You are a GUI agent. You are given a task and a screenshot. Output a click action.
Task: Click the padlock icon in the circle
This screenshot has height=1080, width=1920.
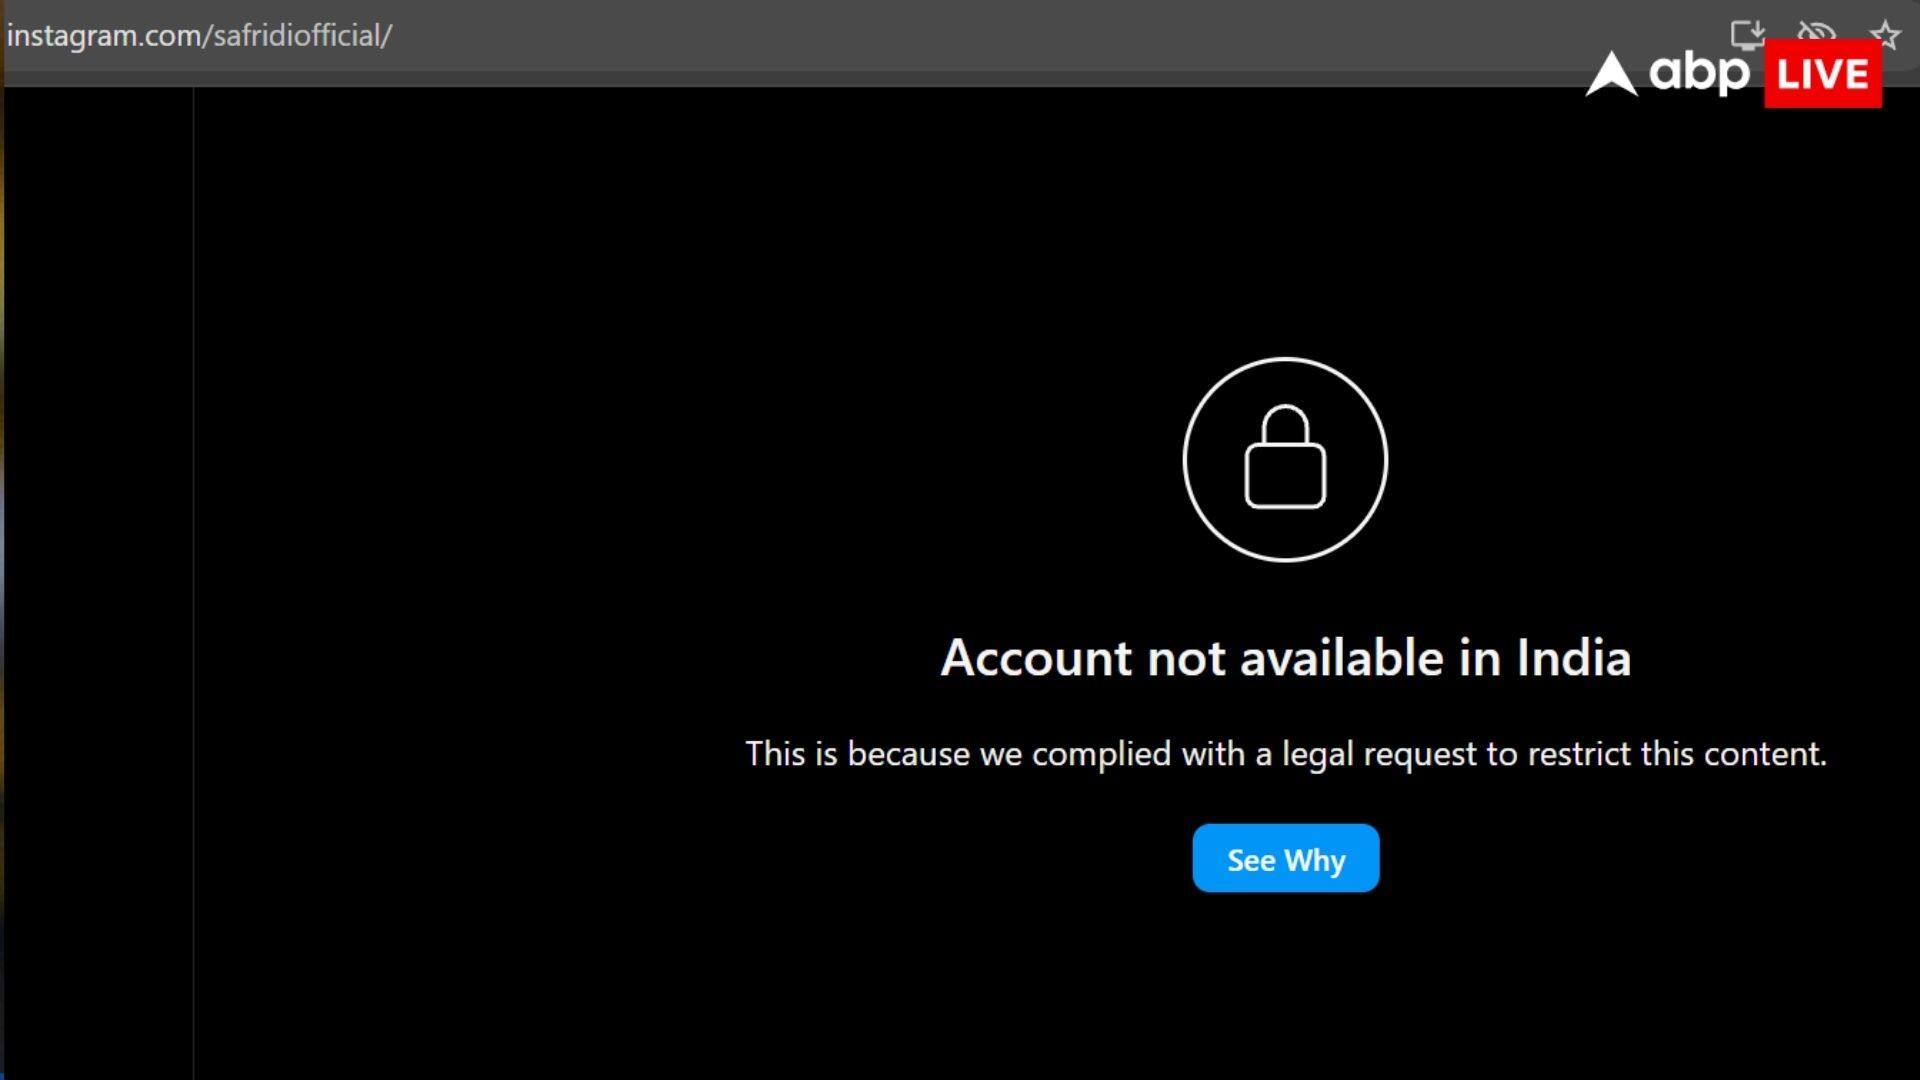coord(1285,458)
